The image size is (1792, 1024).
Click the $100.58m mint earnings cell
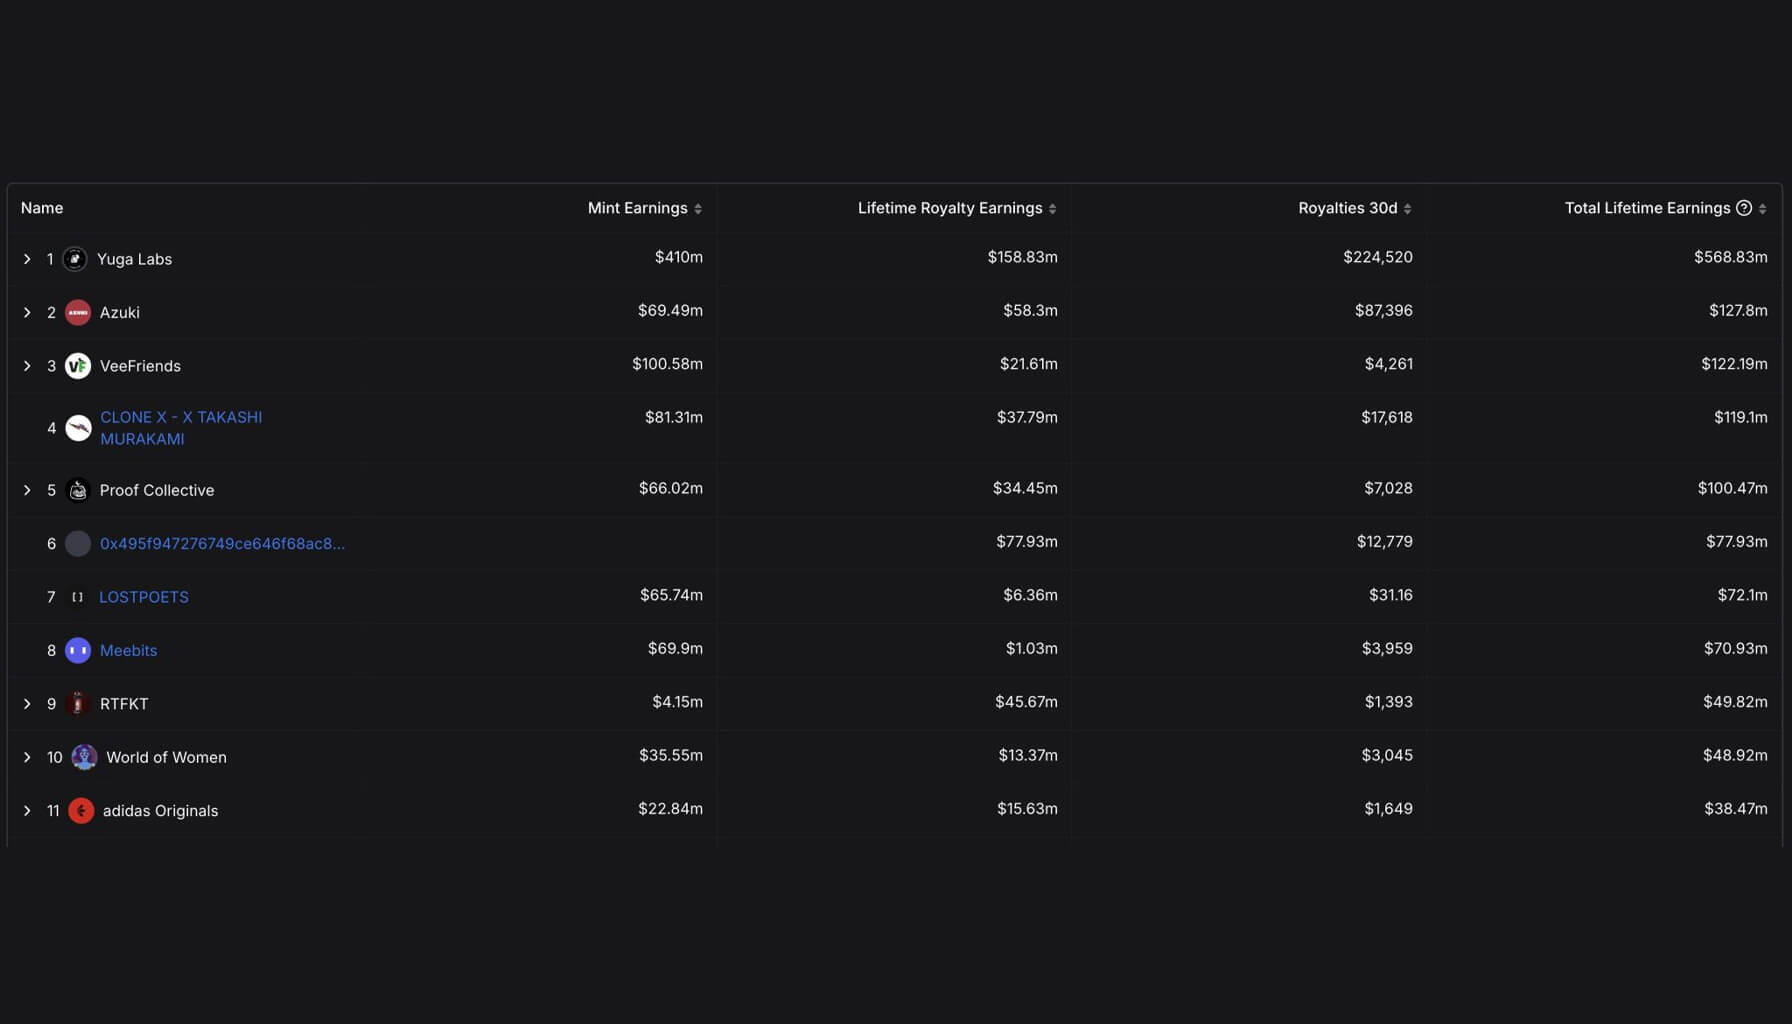pyautogui.click(x=667, y=364)
